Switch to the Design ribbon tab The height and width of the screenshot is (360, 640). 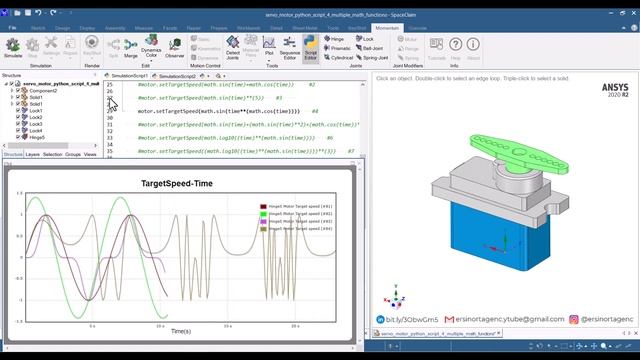click(62, 28)
